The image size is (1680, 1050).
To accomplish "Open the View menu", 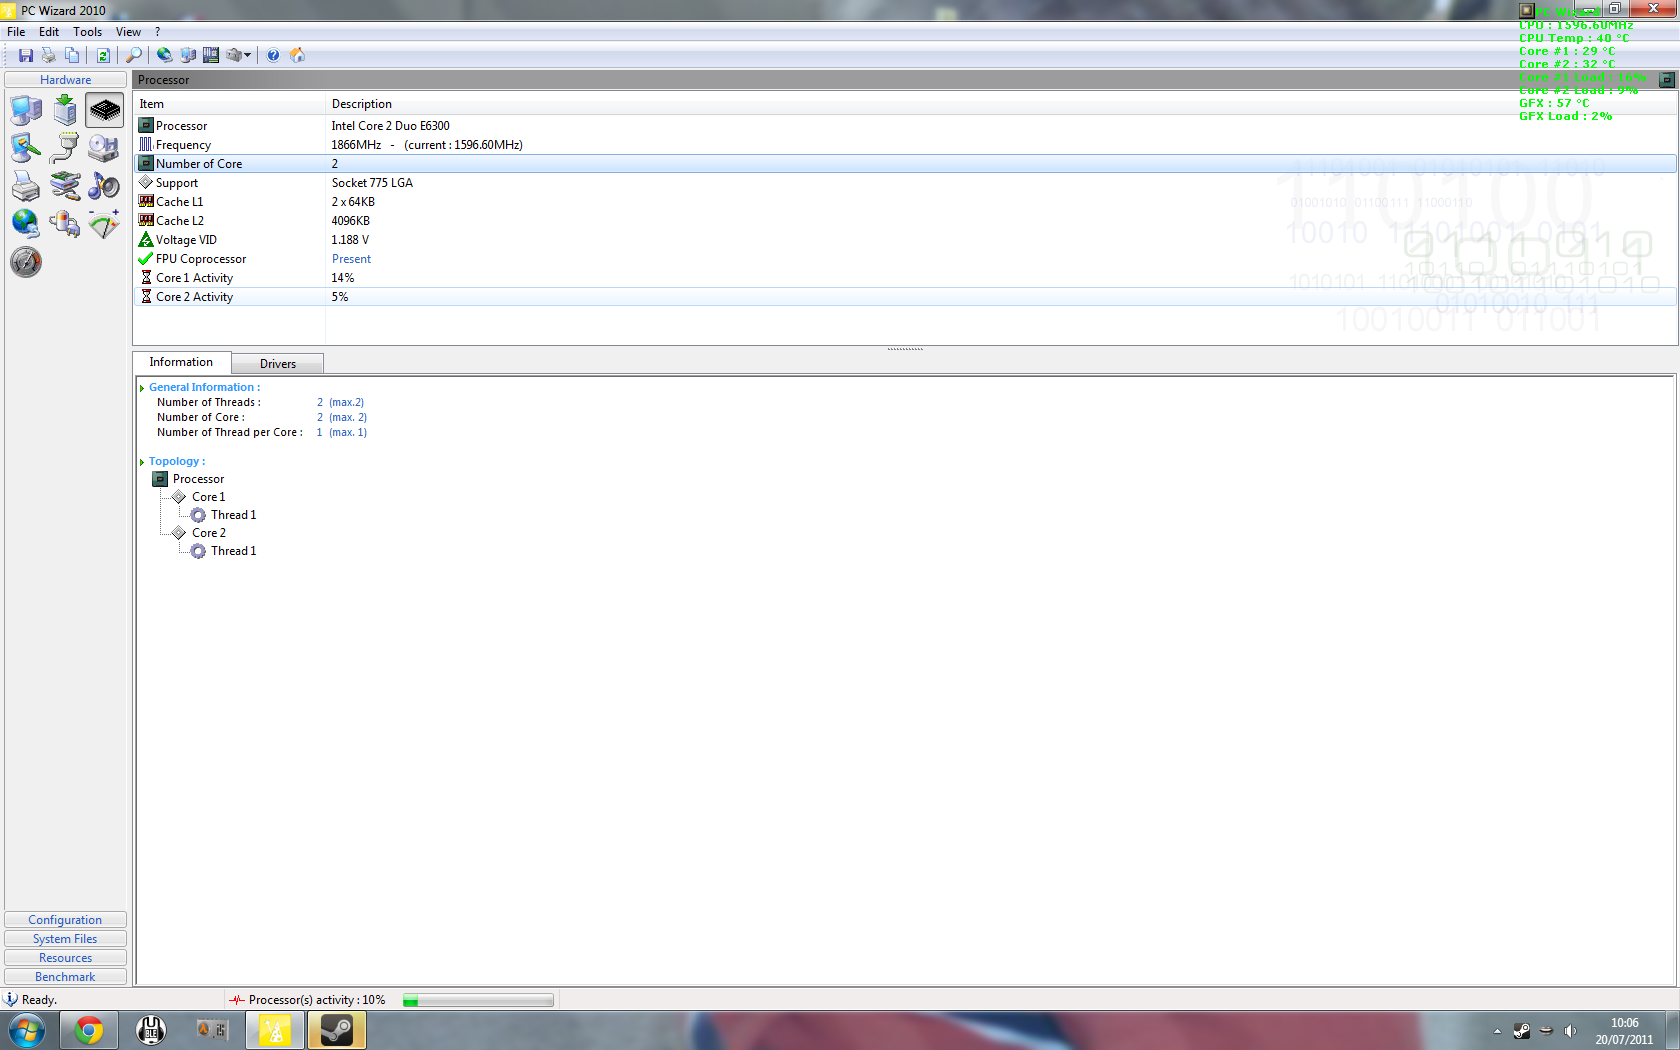I will click(128, 32).
